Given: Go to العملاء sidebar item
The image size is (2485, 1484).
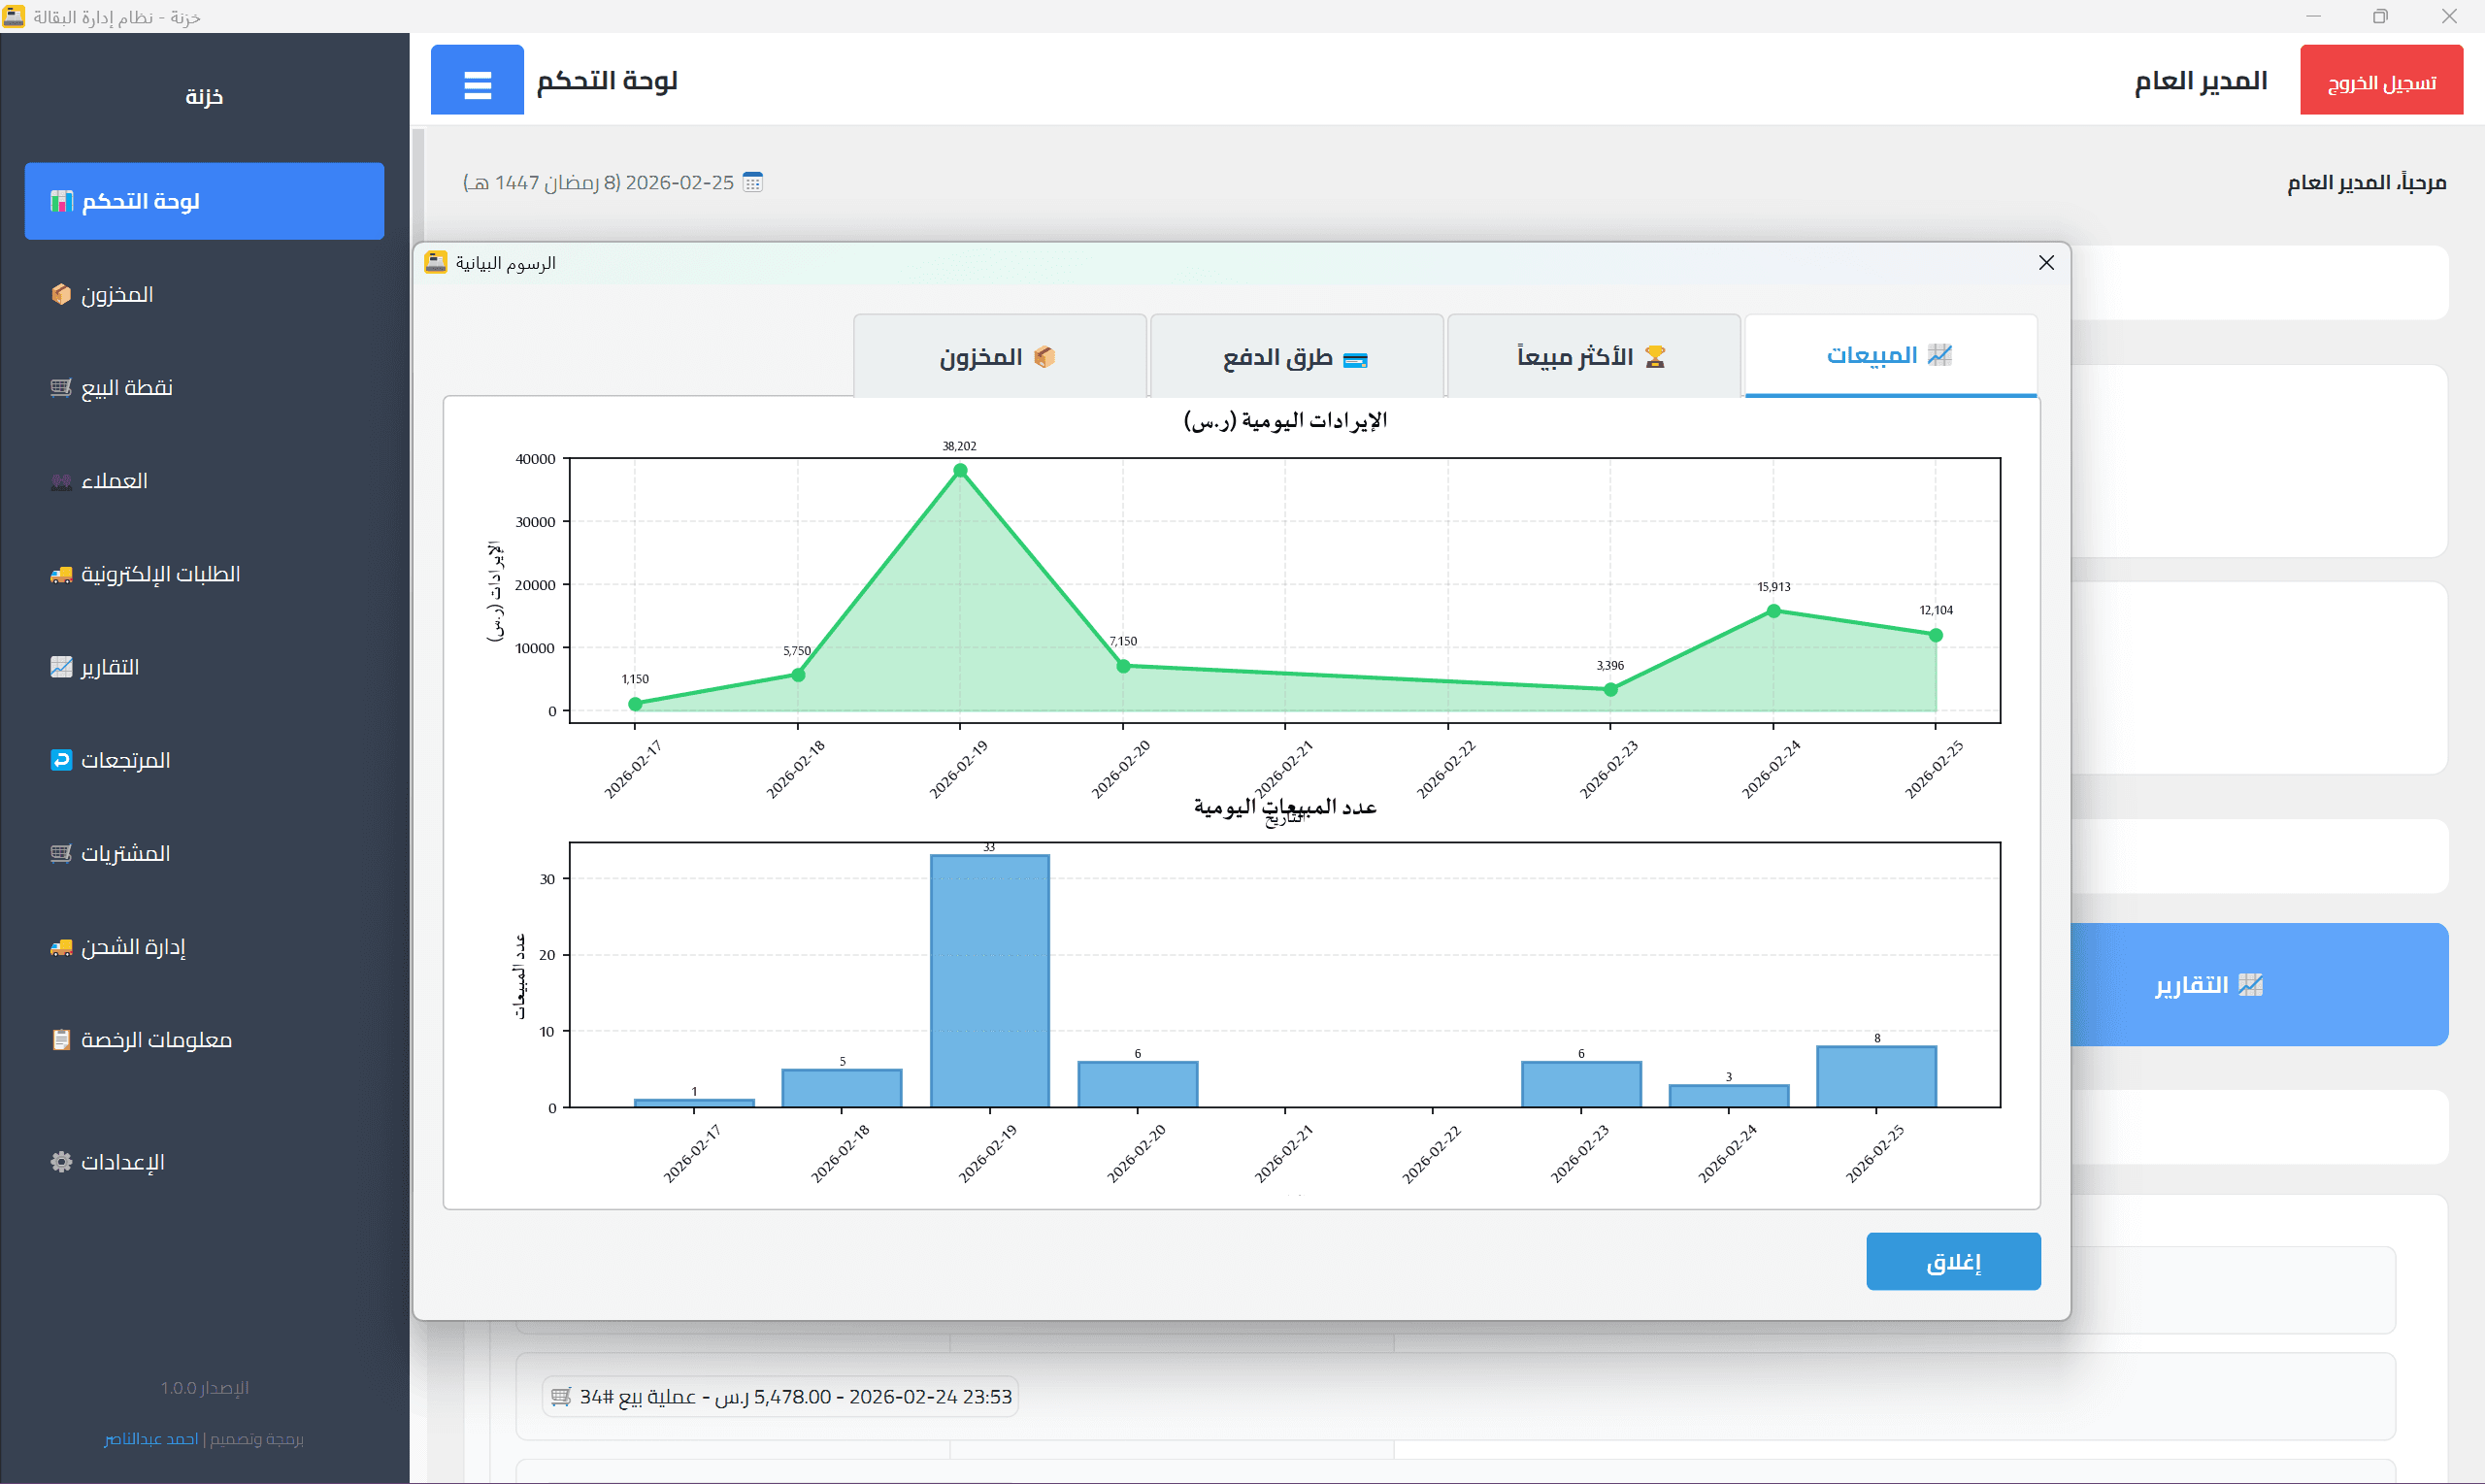Looking at the screenshot, I should pyautogui.click(x=114, y=480).
